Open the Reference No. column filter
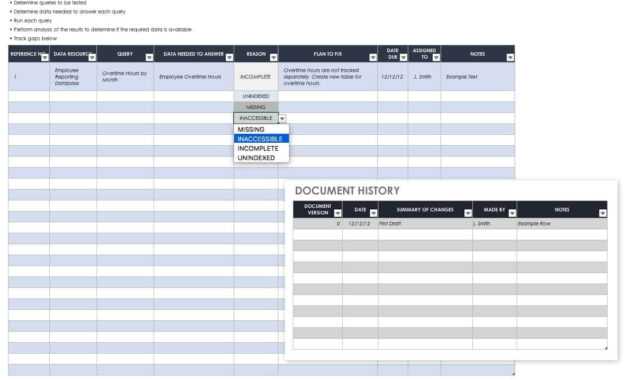Screen dimensions: 630x380 (x=45, y=58)
